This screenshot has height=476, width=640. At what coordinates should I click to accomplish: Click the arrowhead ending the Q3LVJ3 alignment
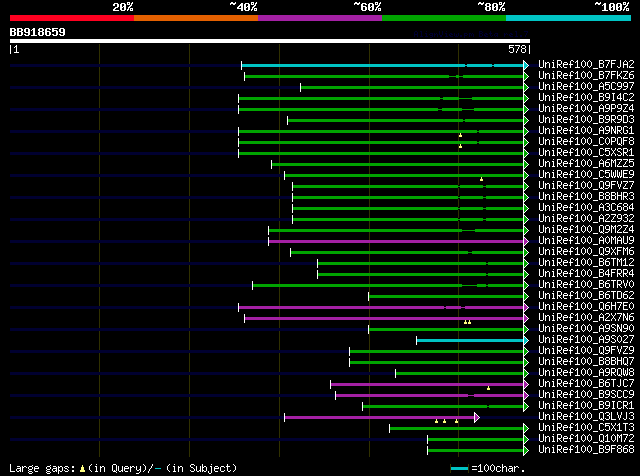point(477,418)
